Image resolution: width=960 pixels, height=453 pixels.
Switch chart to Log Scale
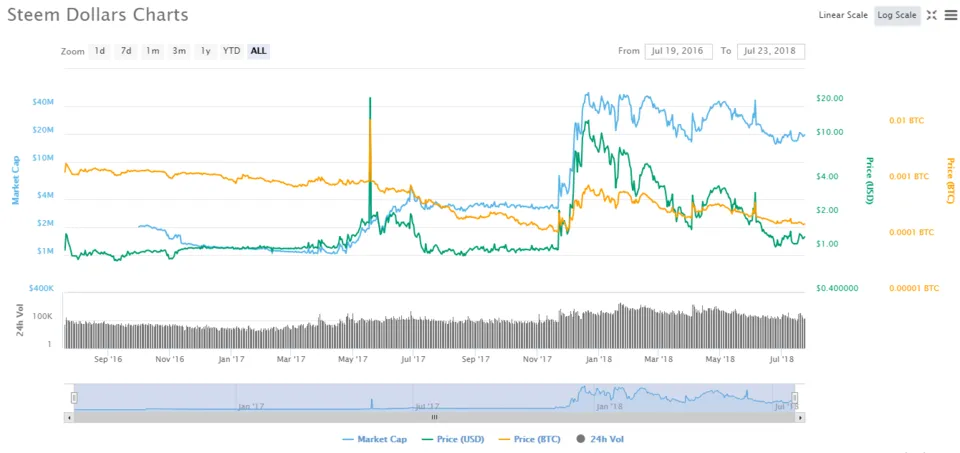[x=897, y=15]
